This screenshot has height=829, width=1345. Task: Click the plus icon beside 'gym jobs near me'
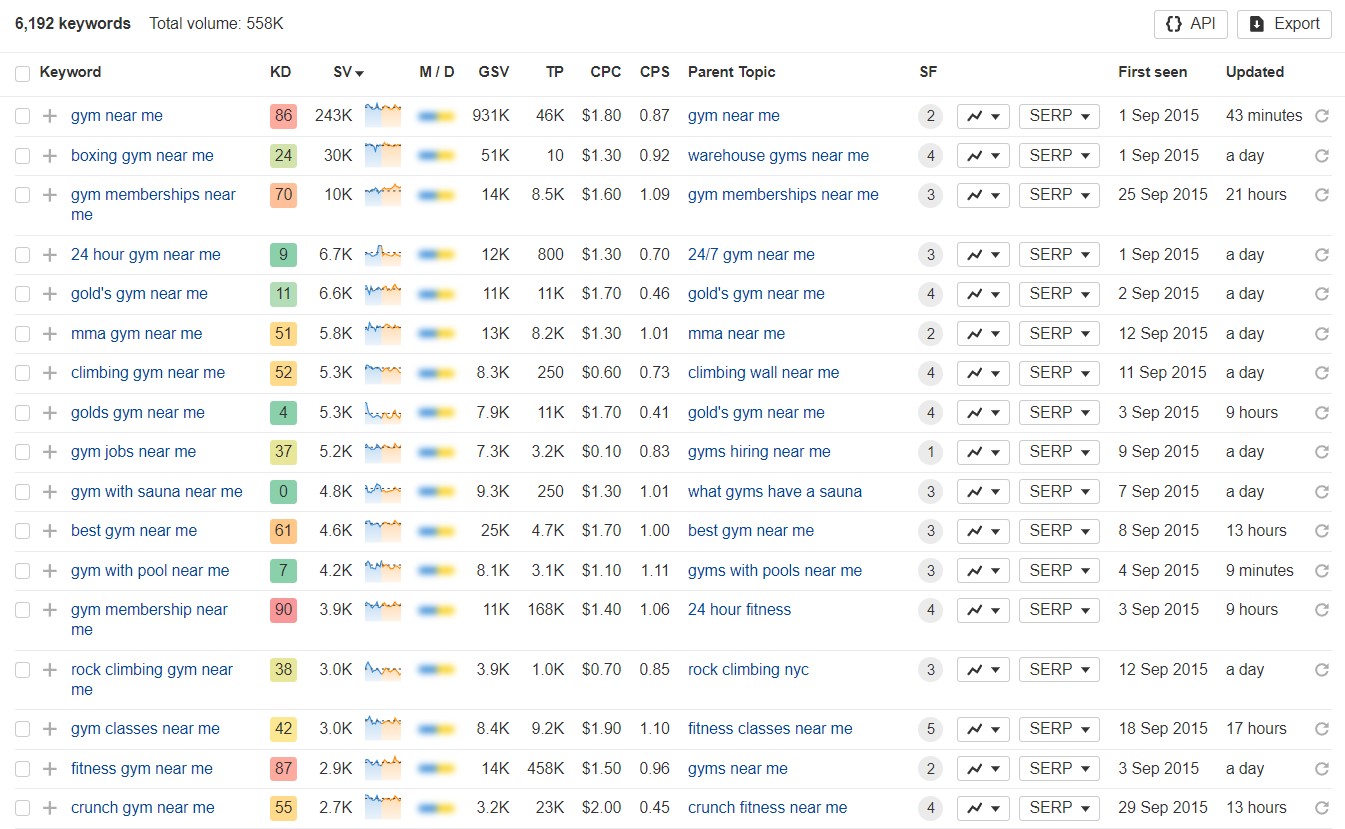pos(50,452)
